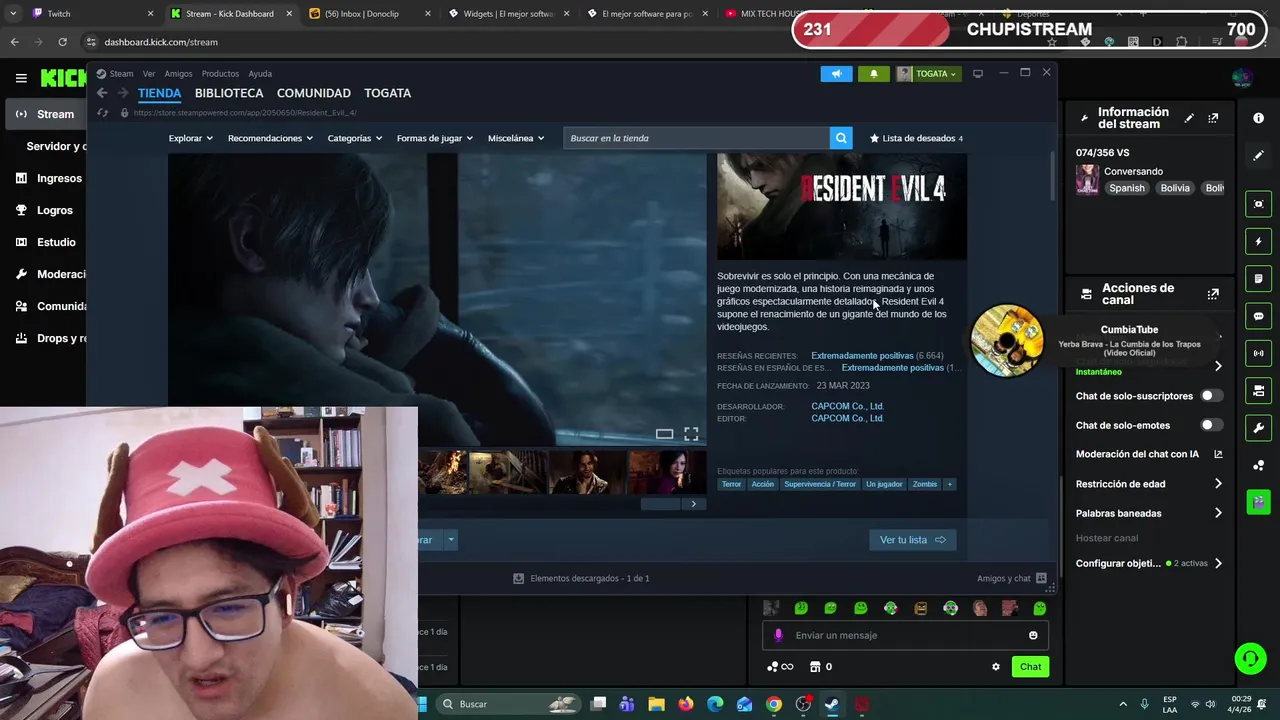Click Elementos descargados in Steam footer
Viewport: 1280px width, 720px height.
coord(581,578)
